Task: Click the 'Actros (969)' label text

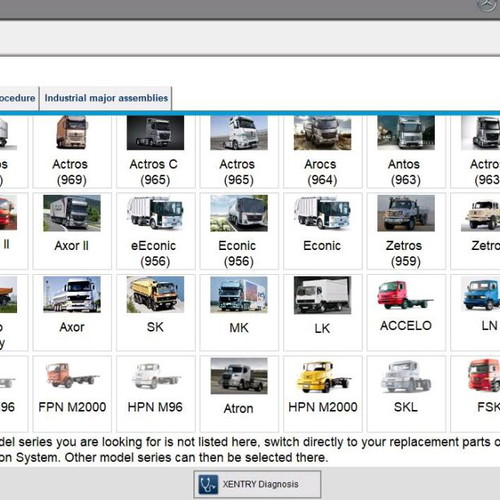Action: point(71,172)
